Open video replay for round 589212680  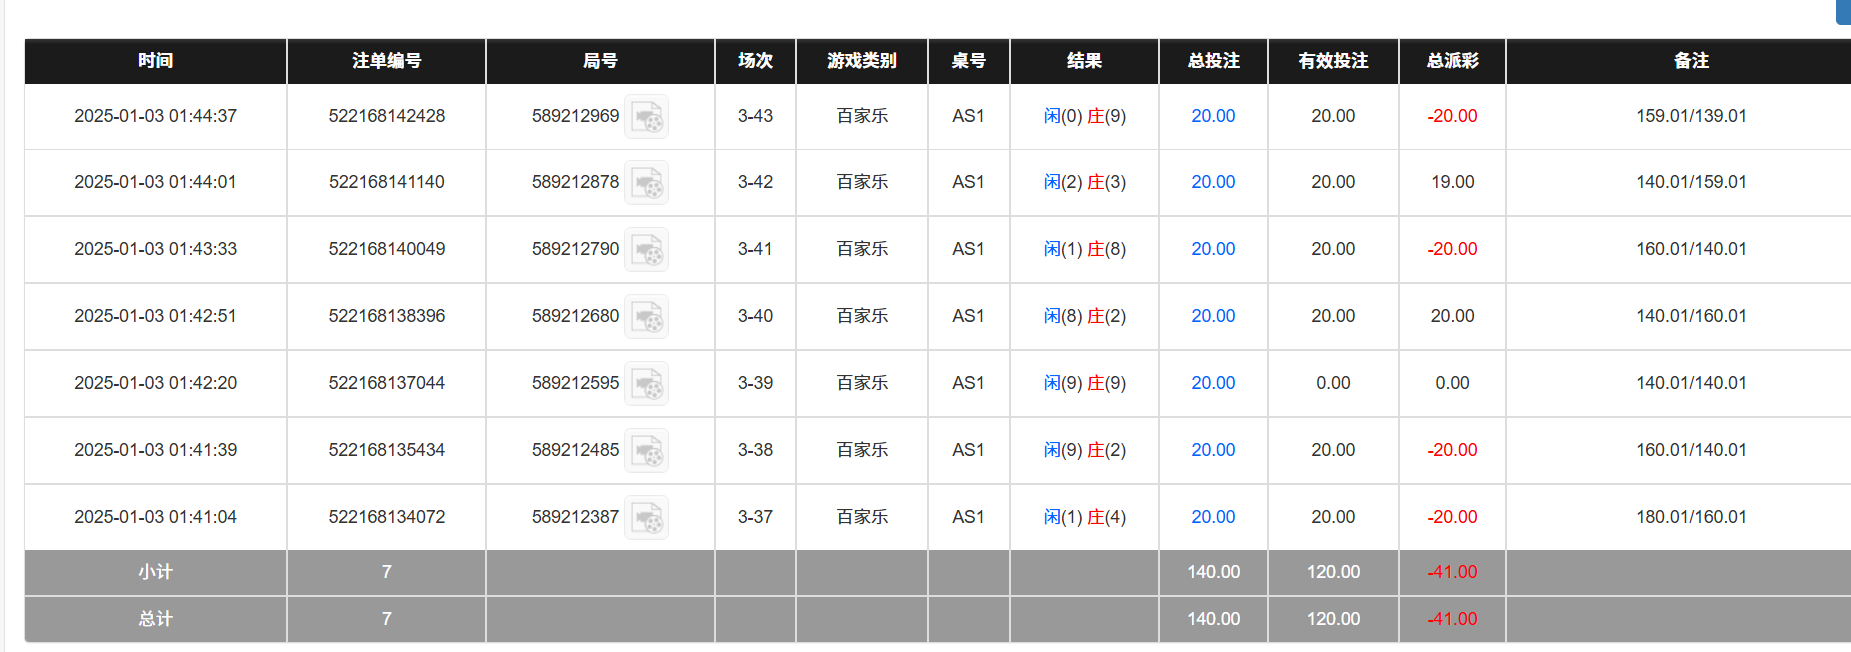click(646, 316)
